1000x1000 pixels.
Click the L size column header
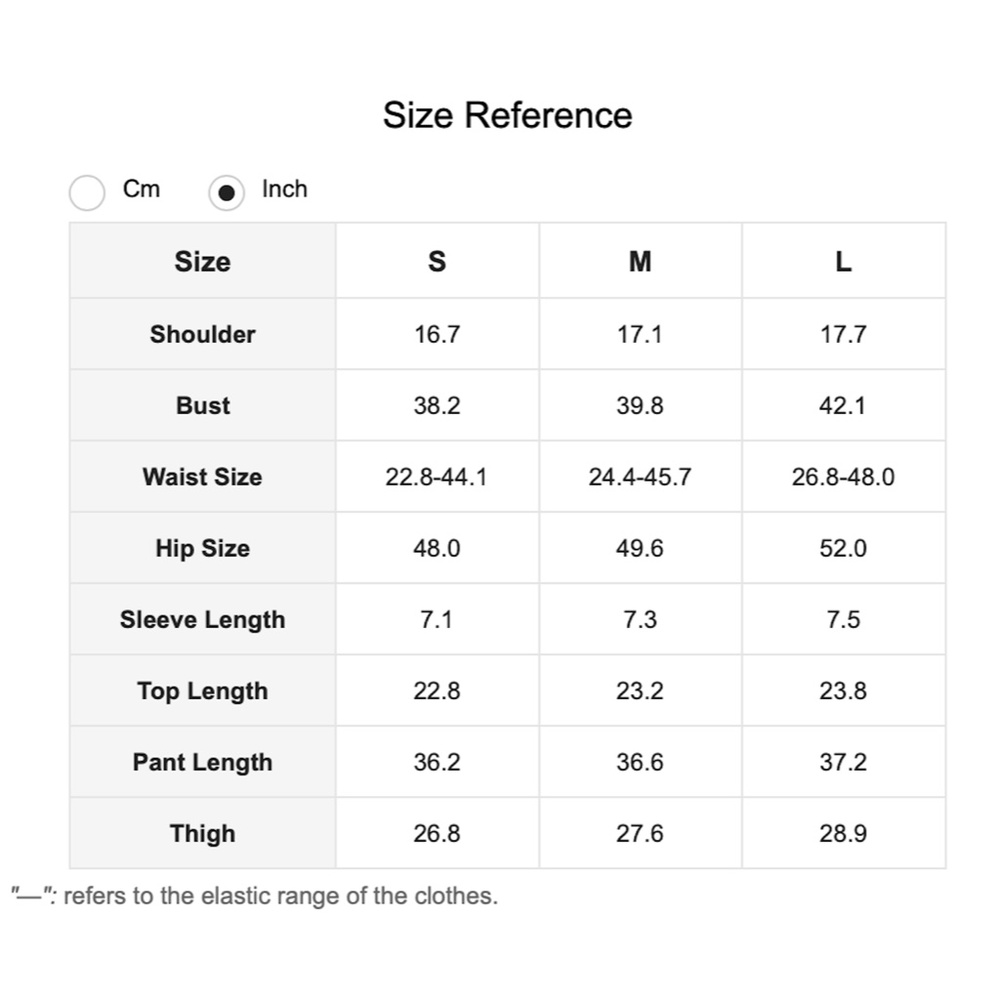pos(844,261)
